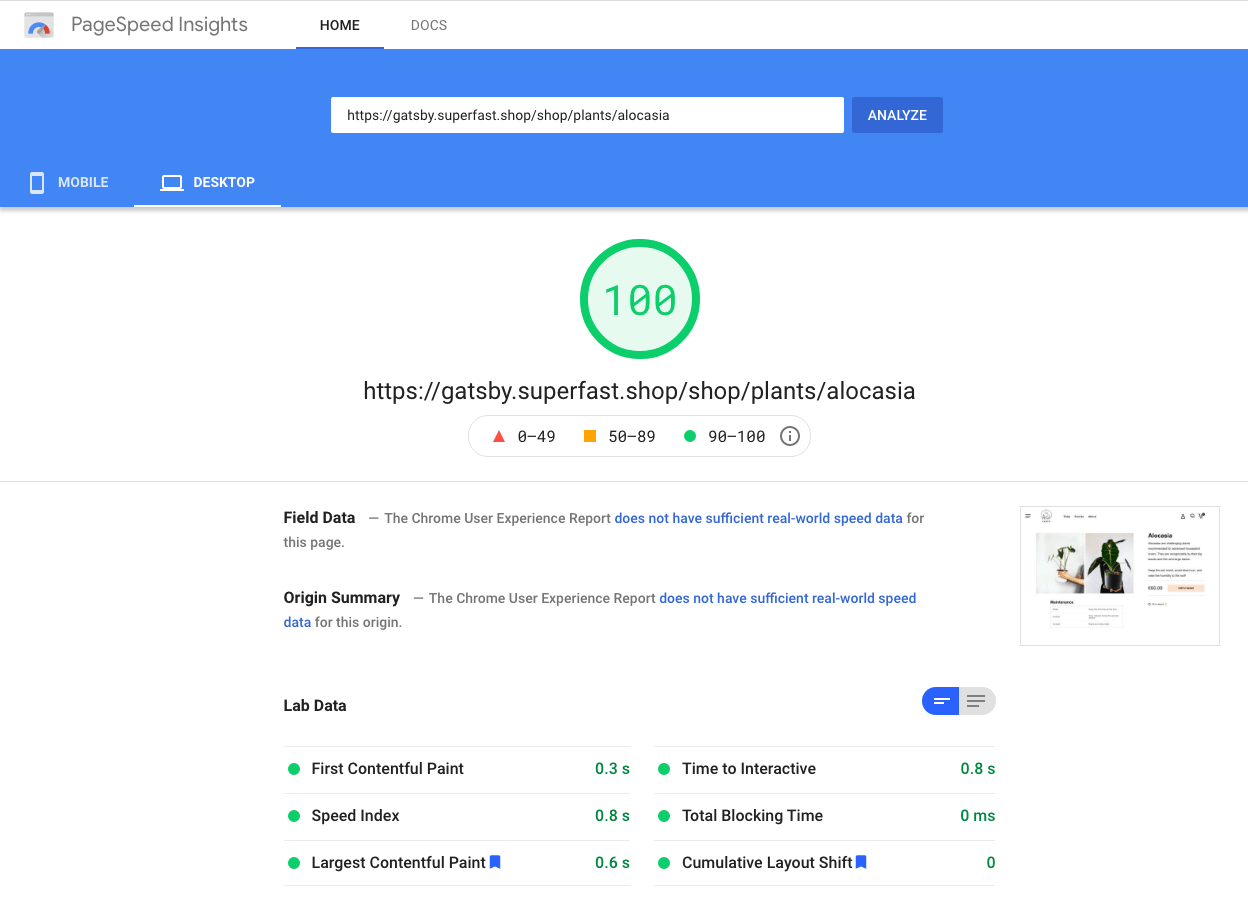Click the 0.8 s Time to Interactive value

pos(978,769)
